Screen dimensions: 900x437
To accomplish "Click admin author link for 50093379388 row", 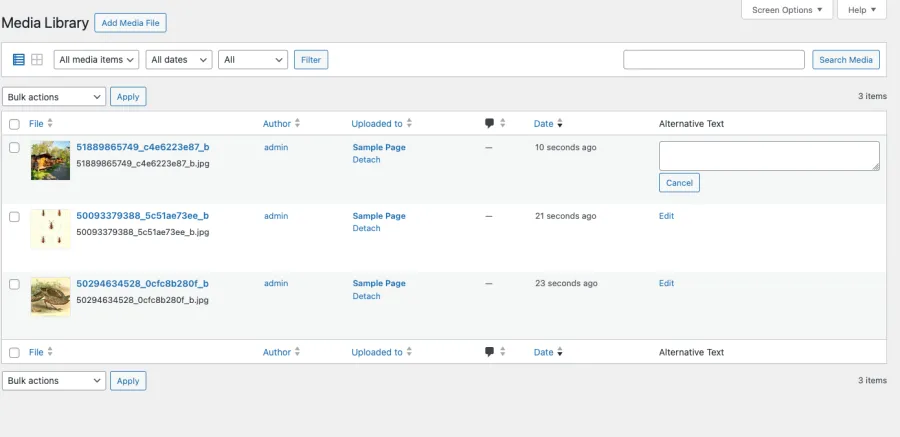I will point(276,216).
